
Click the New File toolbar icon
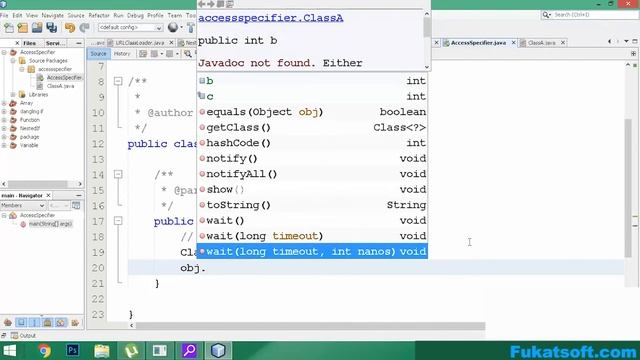point(9,28)
